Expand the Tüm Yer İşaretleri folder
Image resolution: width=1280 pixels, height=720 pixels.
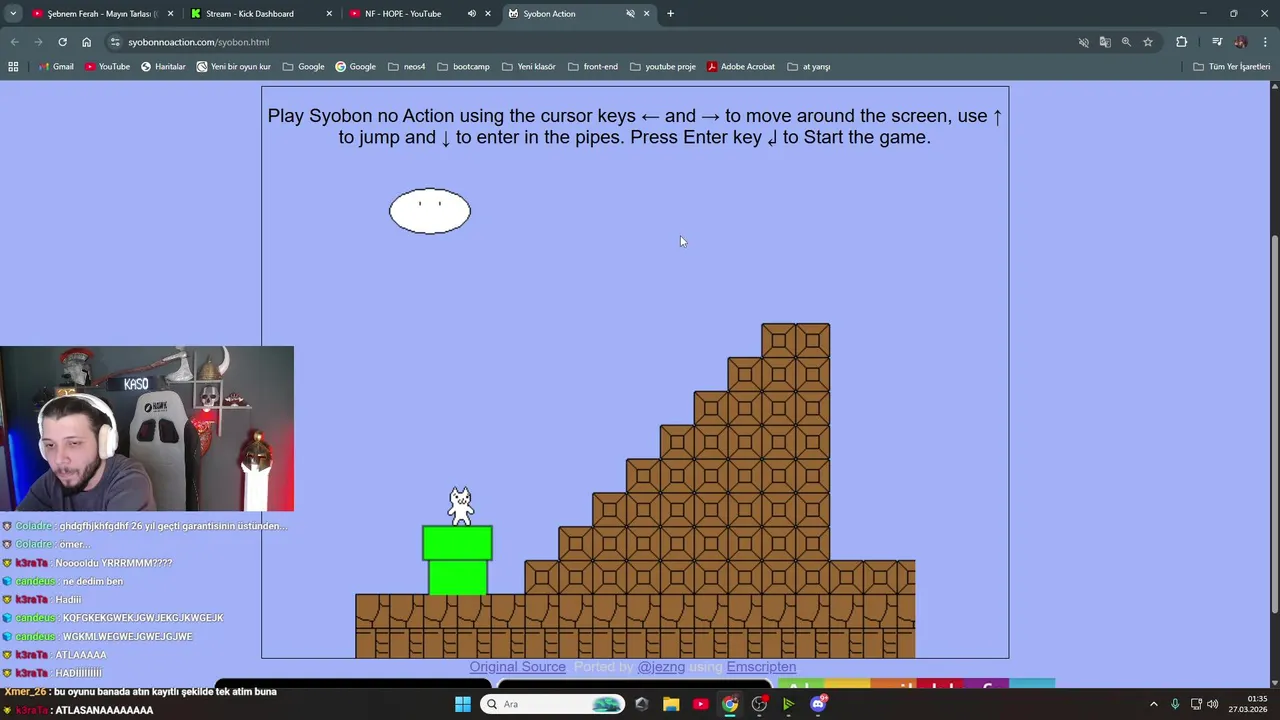click(x=1231, y=67)
